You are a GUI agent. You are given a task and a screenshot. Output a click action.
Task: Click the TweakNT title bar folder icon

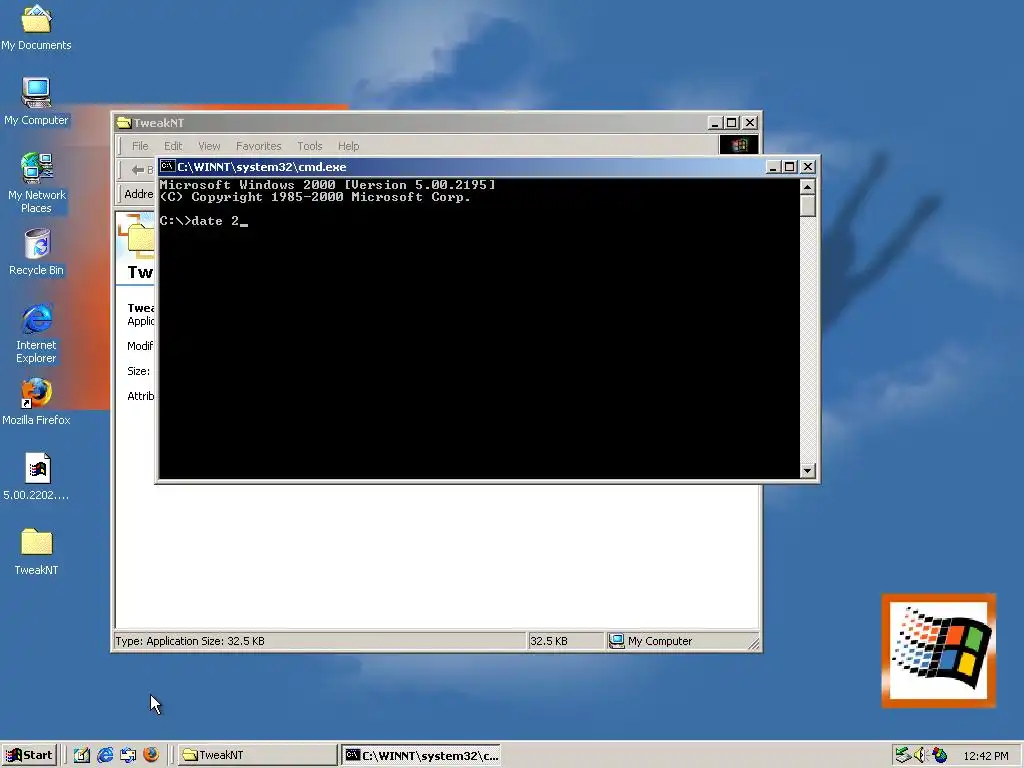(x=123, y=123)
